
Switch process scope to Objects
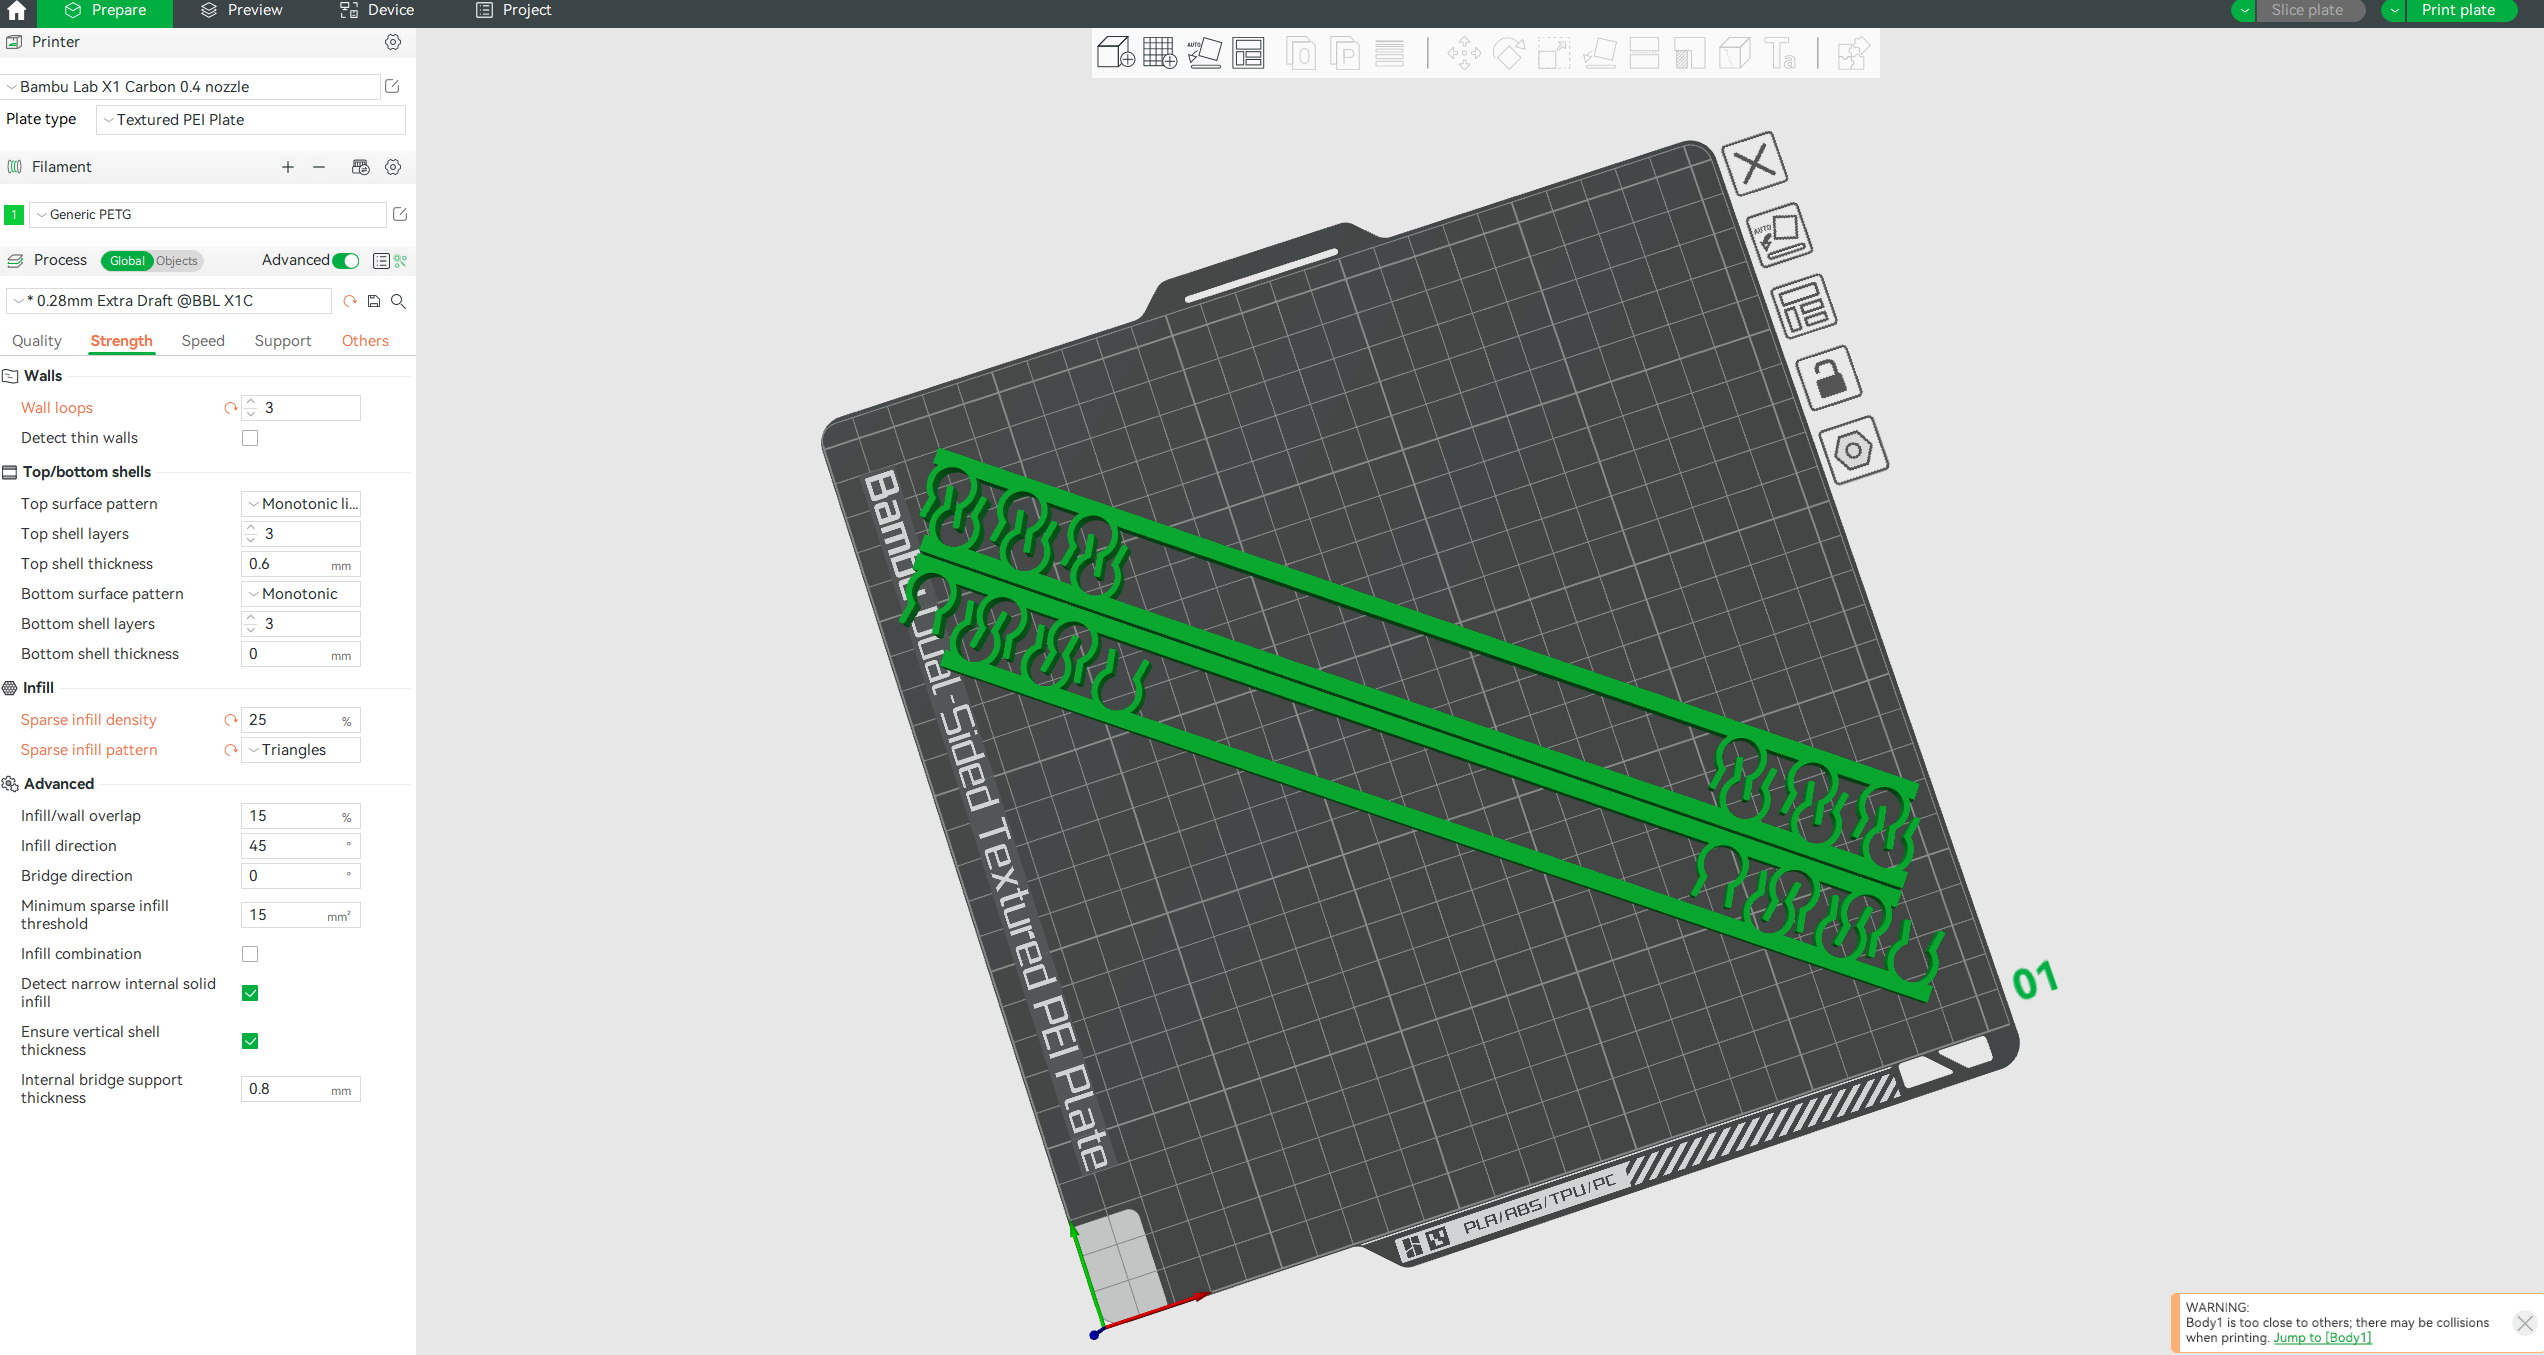(177, 261)
